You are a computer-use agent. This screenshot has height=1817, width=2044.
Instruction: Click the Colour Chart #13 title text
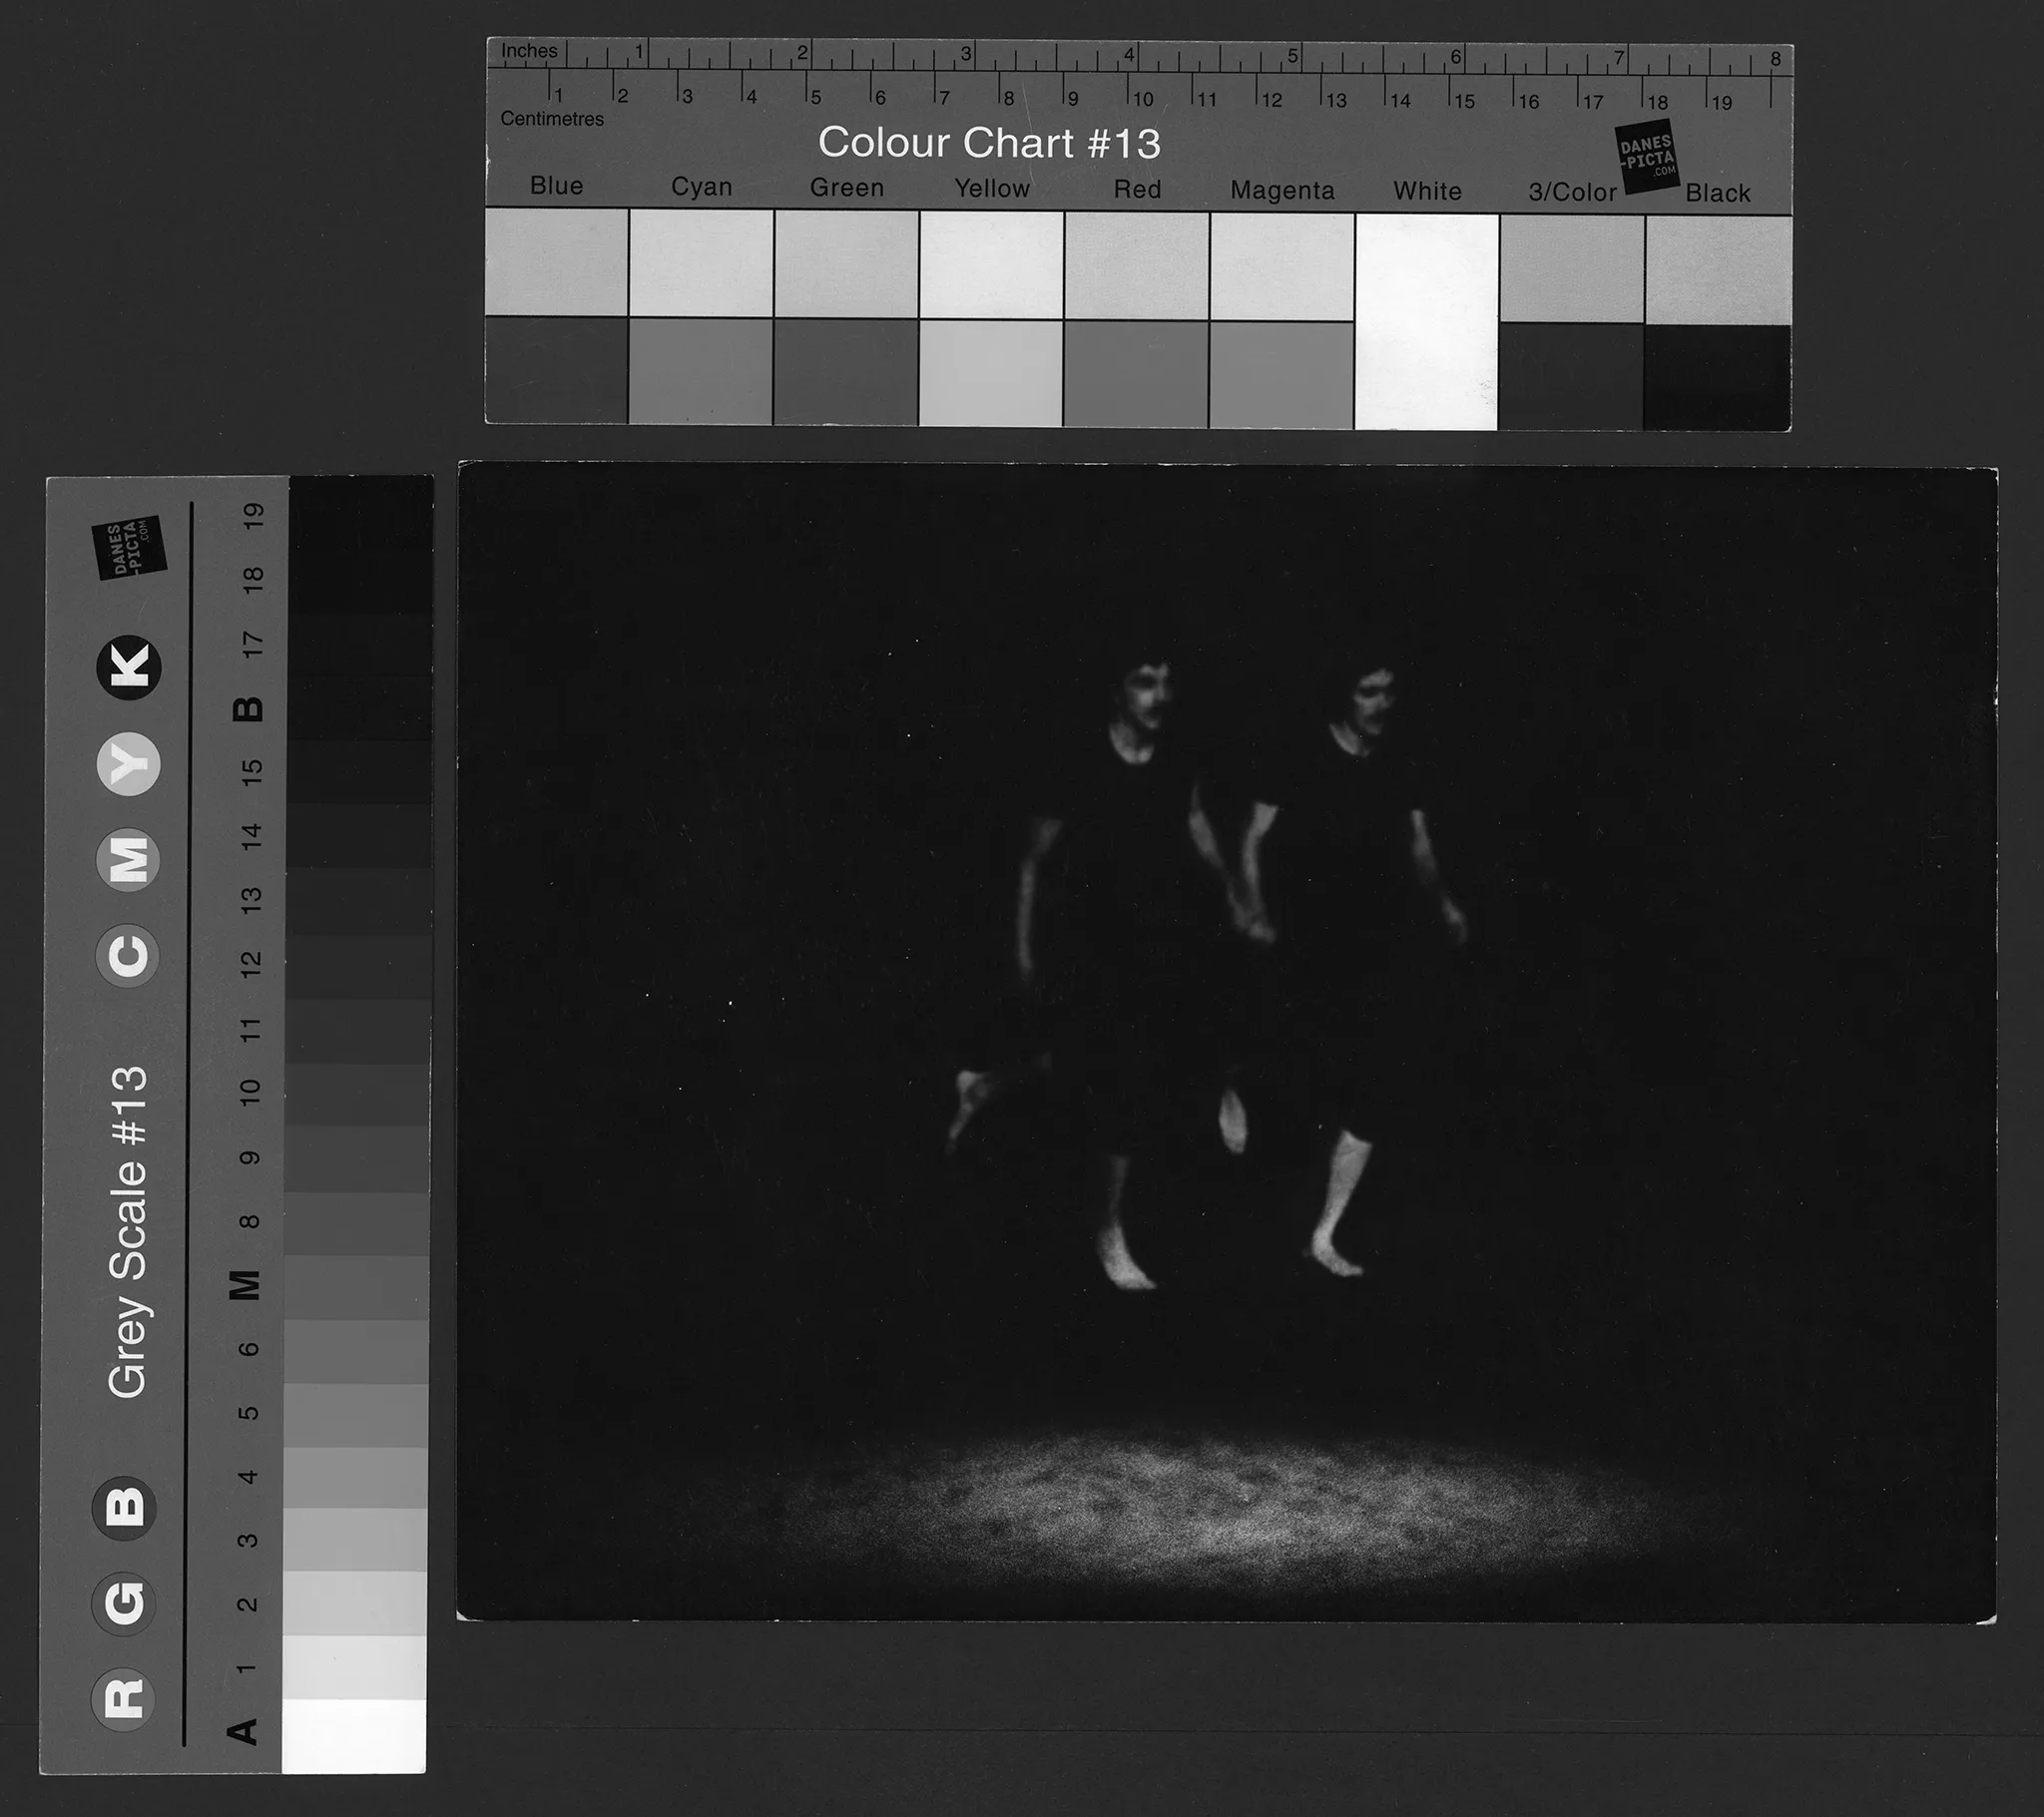(989, 143)
